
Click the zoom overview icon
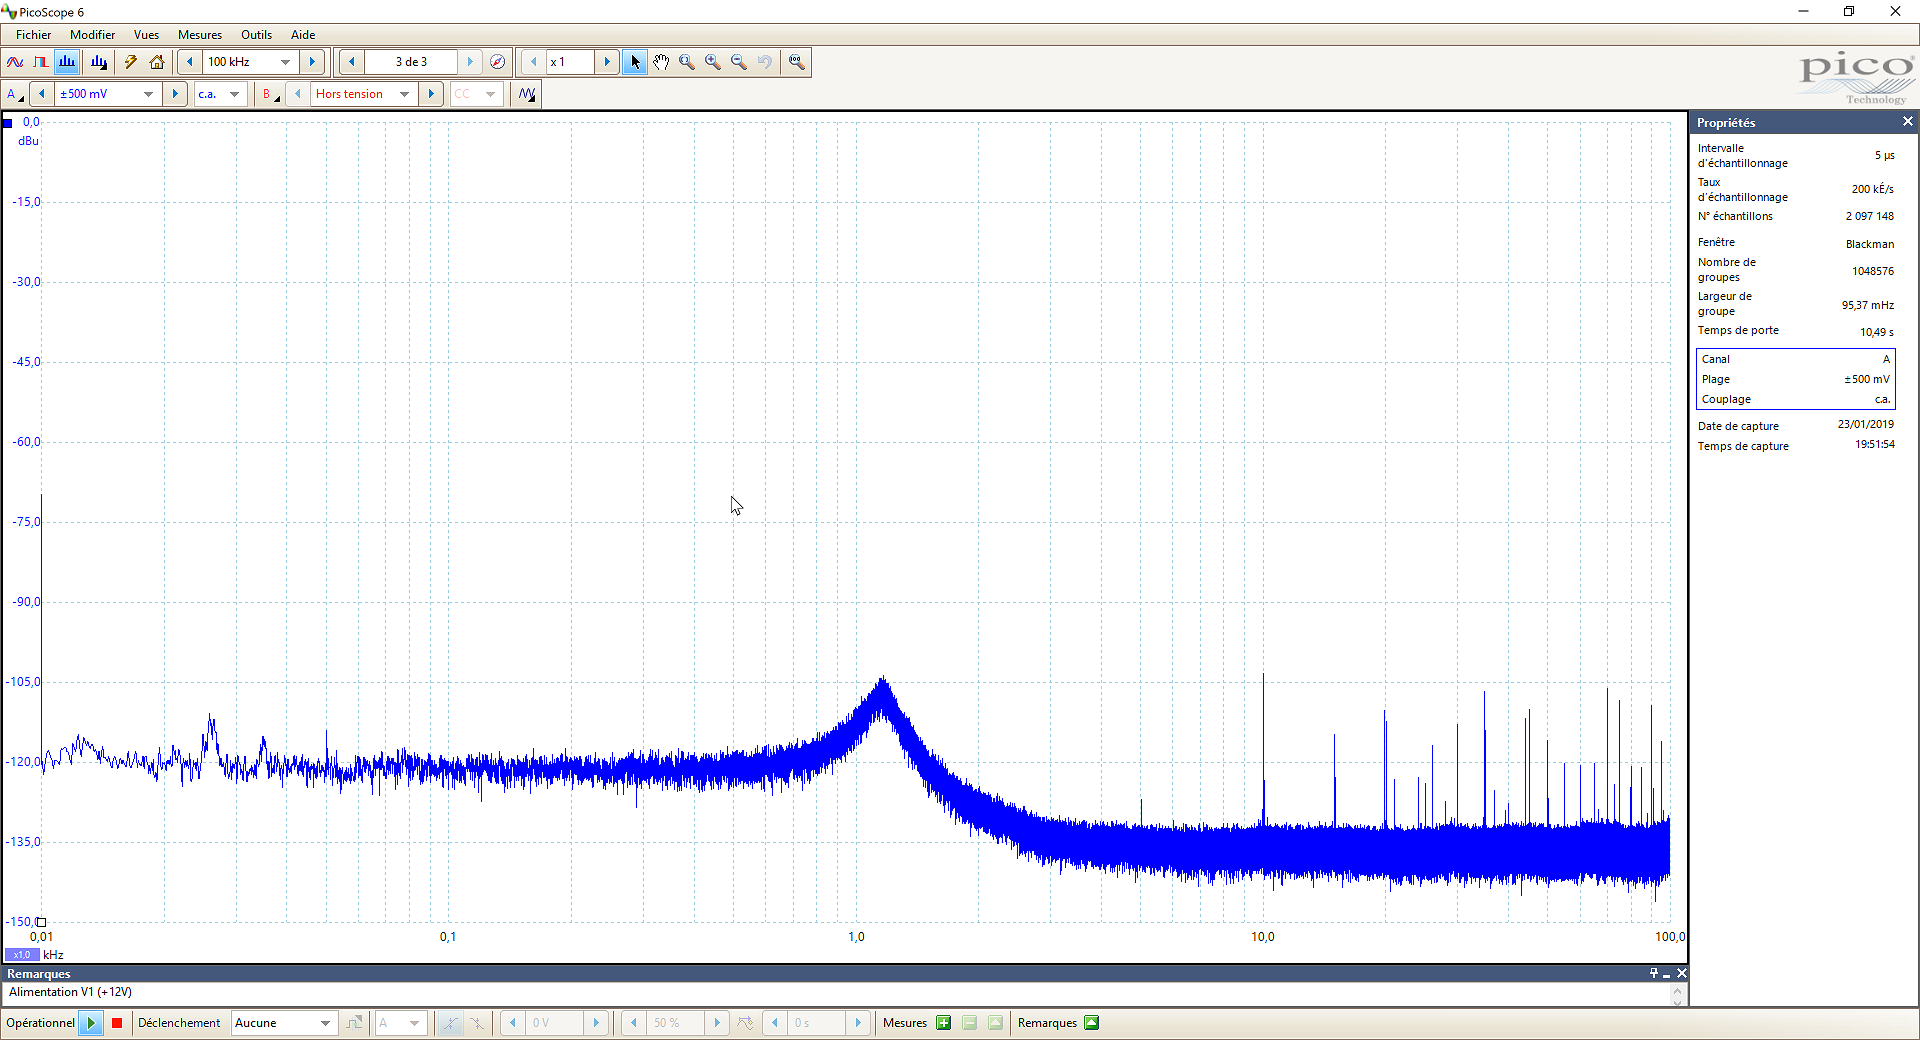coord(797,62)
